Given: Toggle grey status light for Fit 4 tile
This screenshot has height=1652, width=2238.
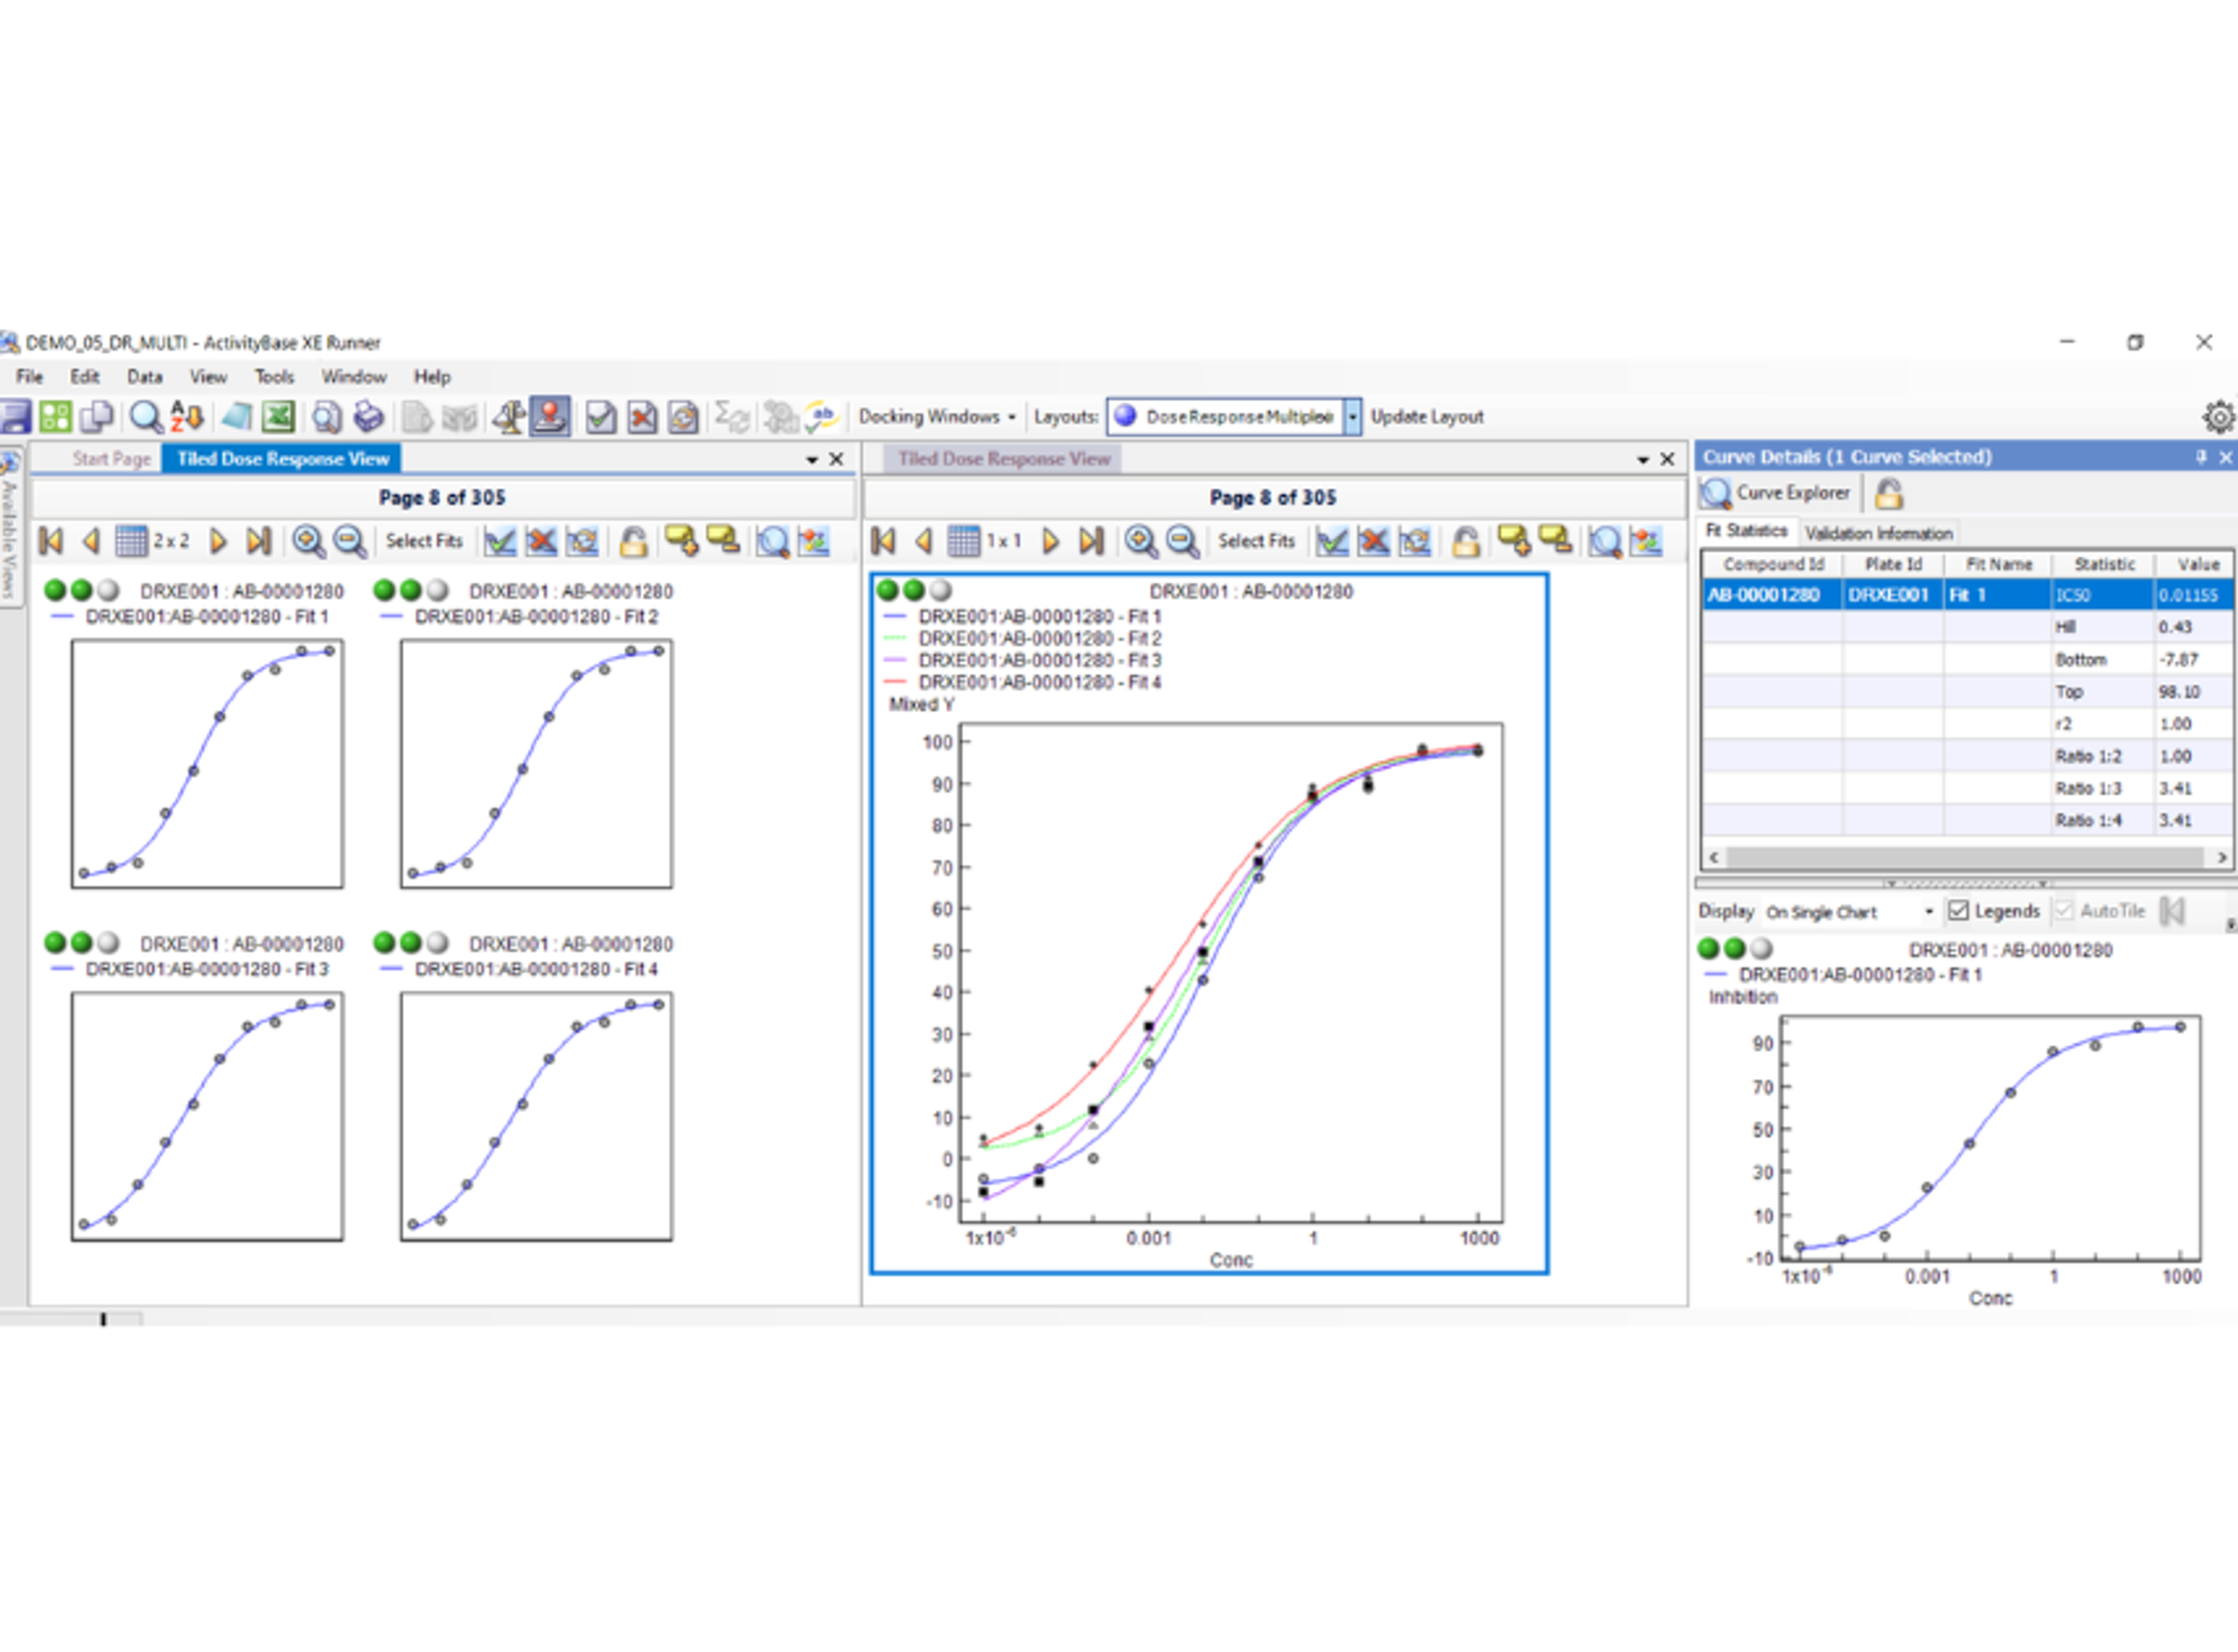Looking at the screenshot, I should click(x=438, y=942).
